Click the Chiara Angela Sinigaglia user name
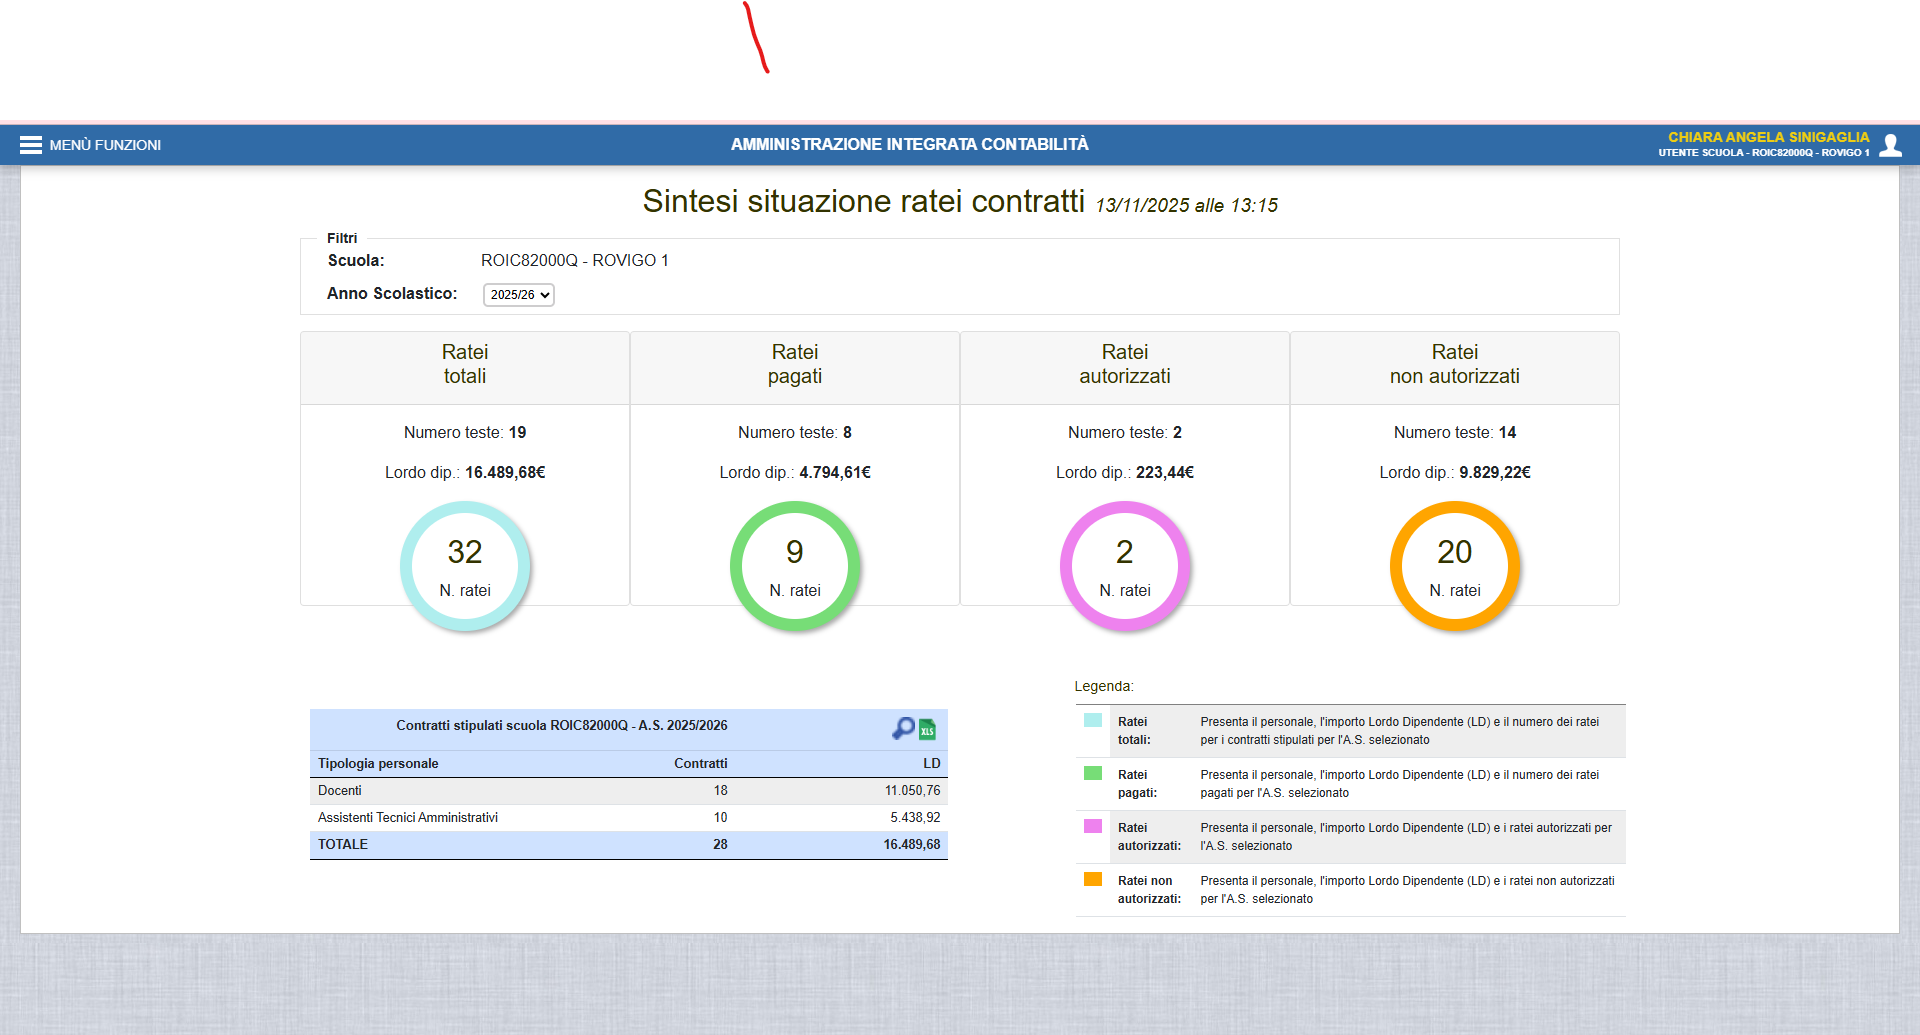1920x1035 pixels. [x=1768, y=137]
